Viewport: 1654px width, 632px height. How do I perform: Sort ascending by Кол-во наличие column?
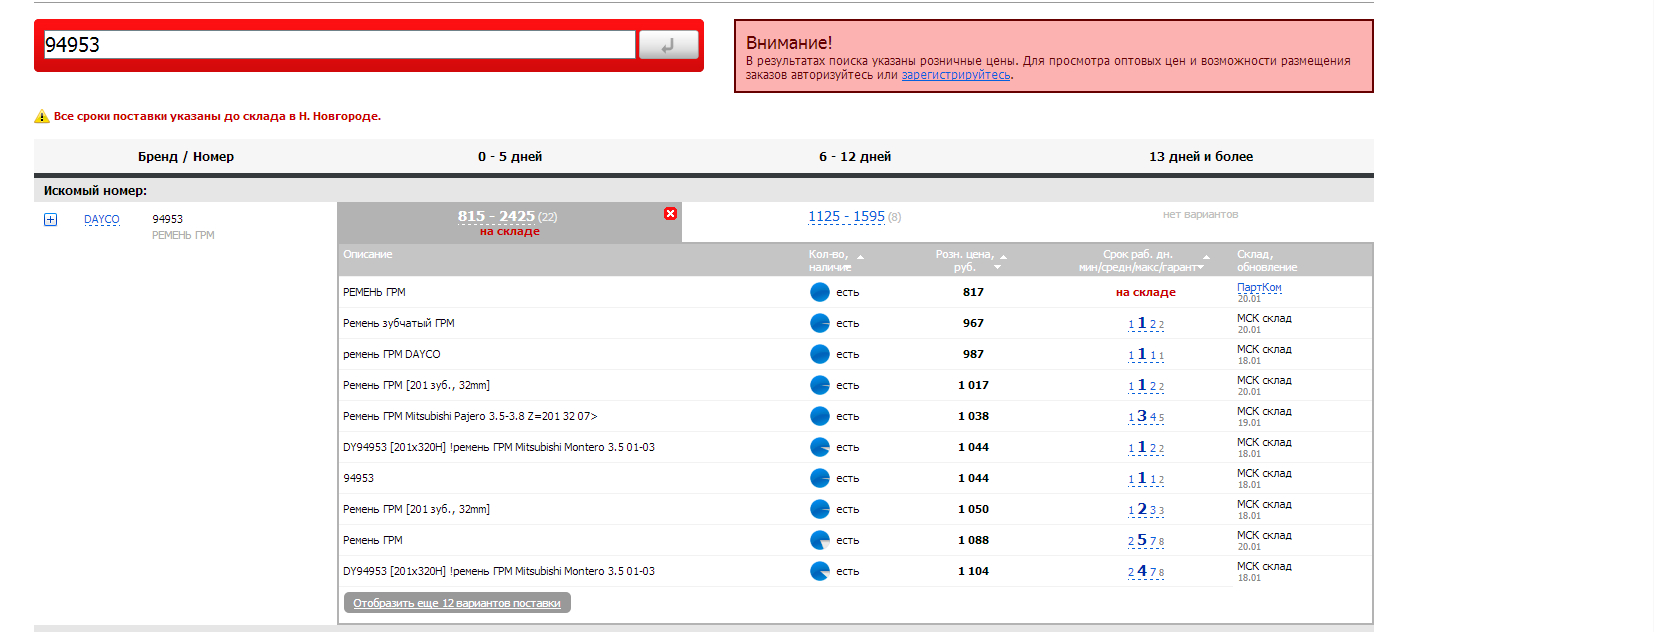click(860, 257)
